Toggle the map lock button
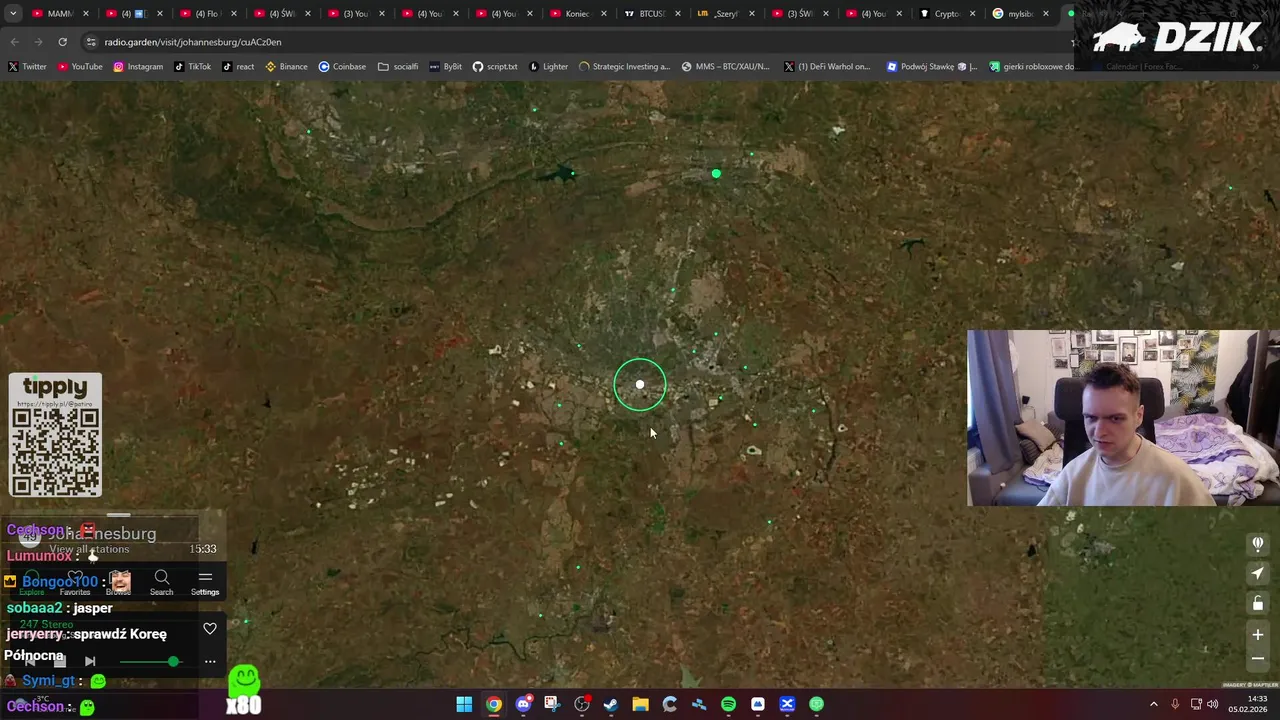1280x720 pixels. [x=1258, y=603]
